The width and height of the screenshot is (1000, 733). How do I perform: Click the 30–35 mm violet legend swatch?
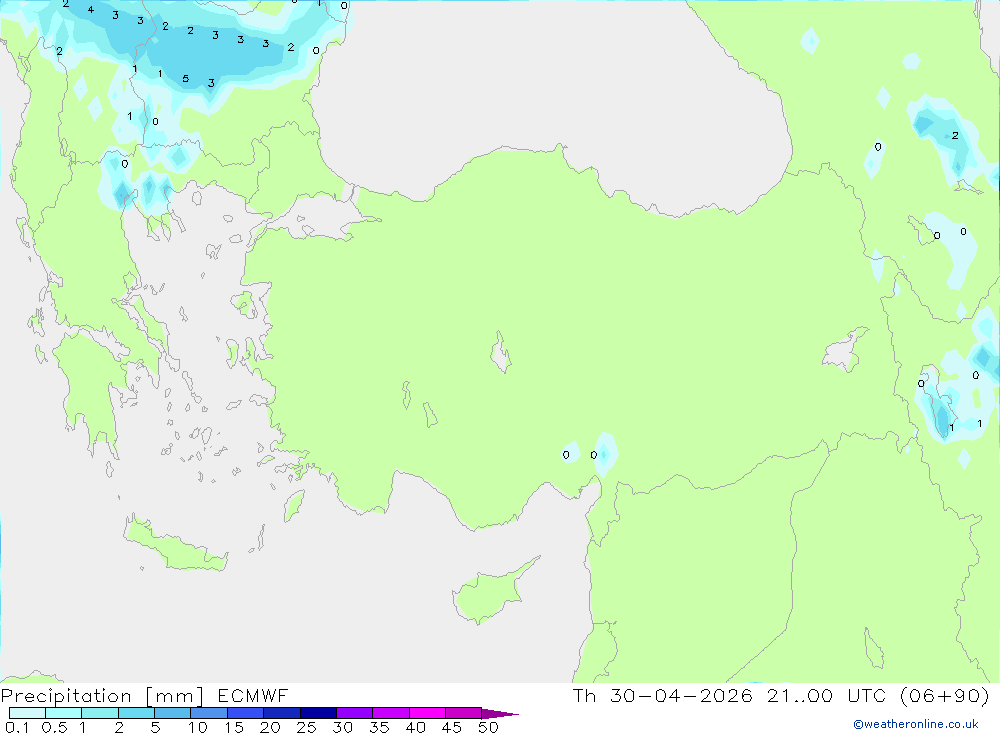pos(355,713)
